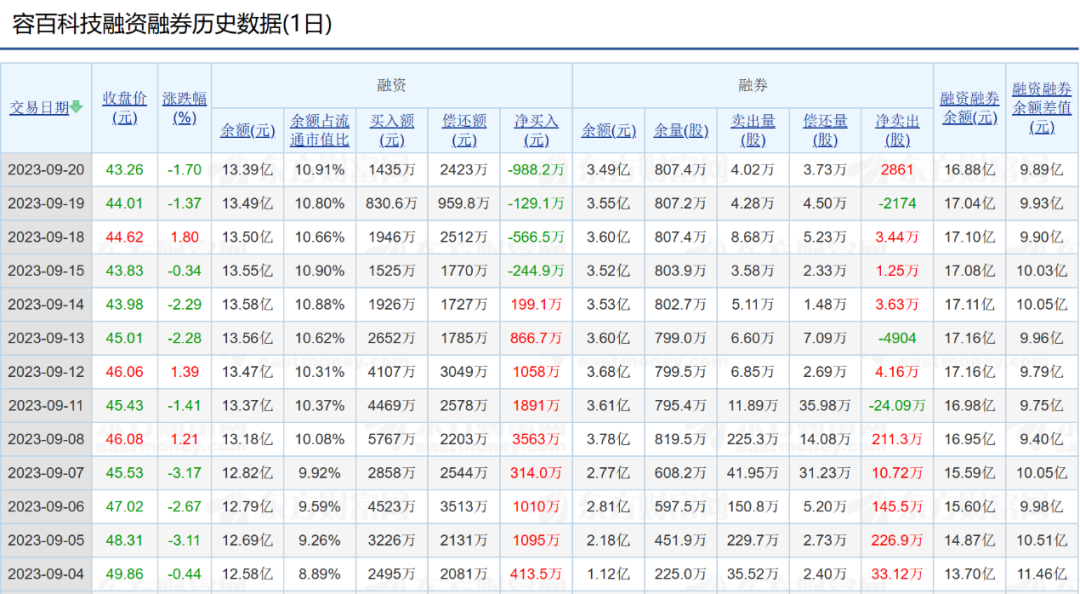Click page title 容百科技融资融券历史数据(1日)

(x=172, y=24)
